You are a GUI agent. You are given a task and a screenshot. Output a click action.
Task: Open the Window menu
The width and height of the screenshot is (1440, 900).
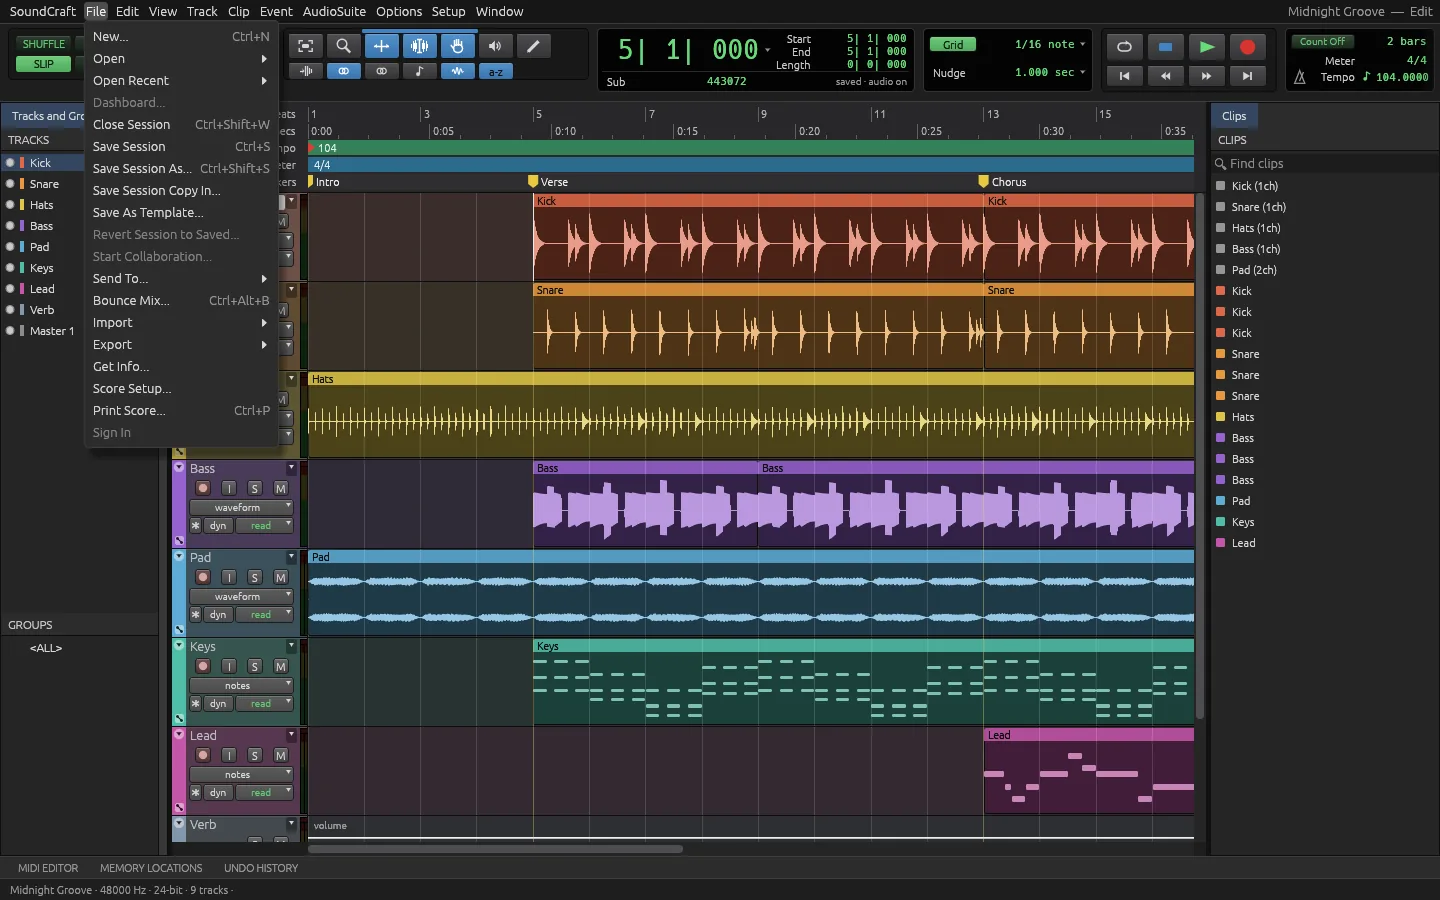coord(499,11)
